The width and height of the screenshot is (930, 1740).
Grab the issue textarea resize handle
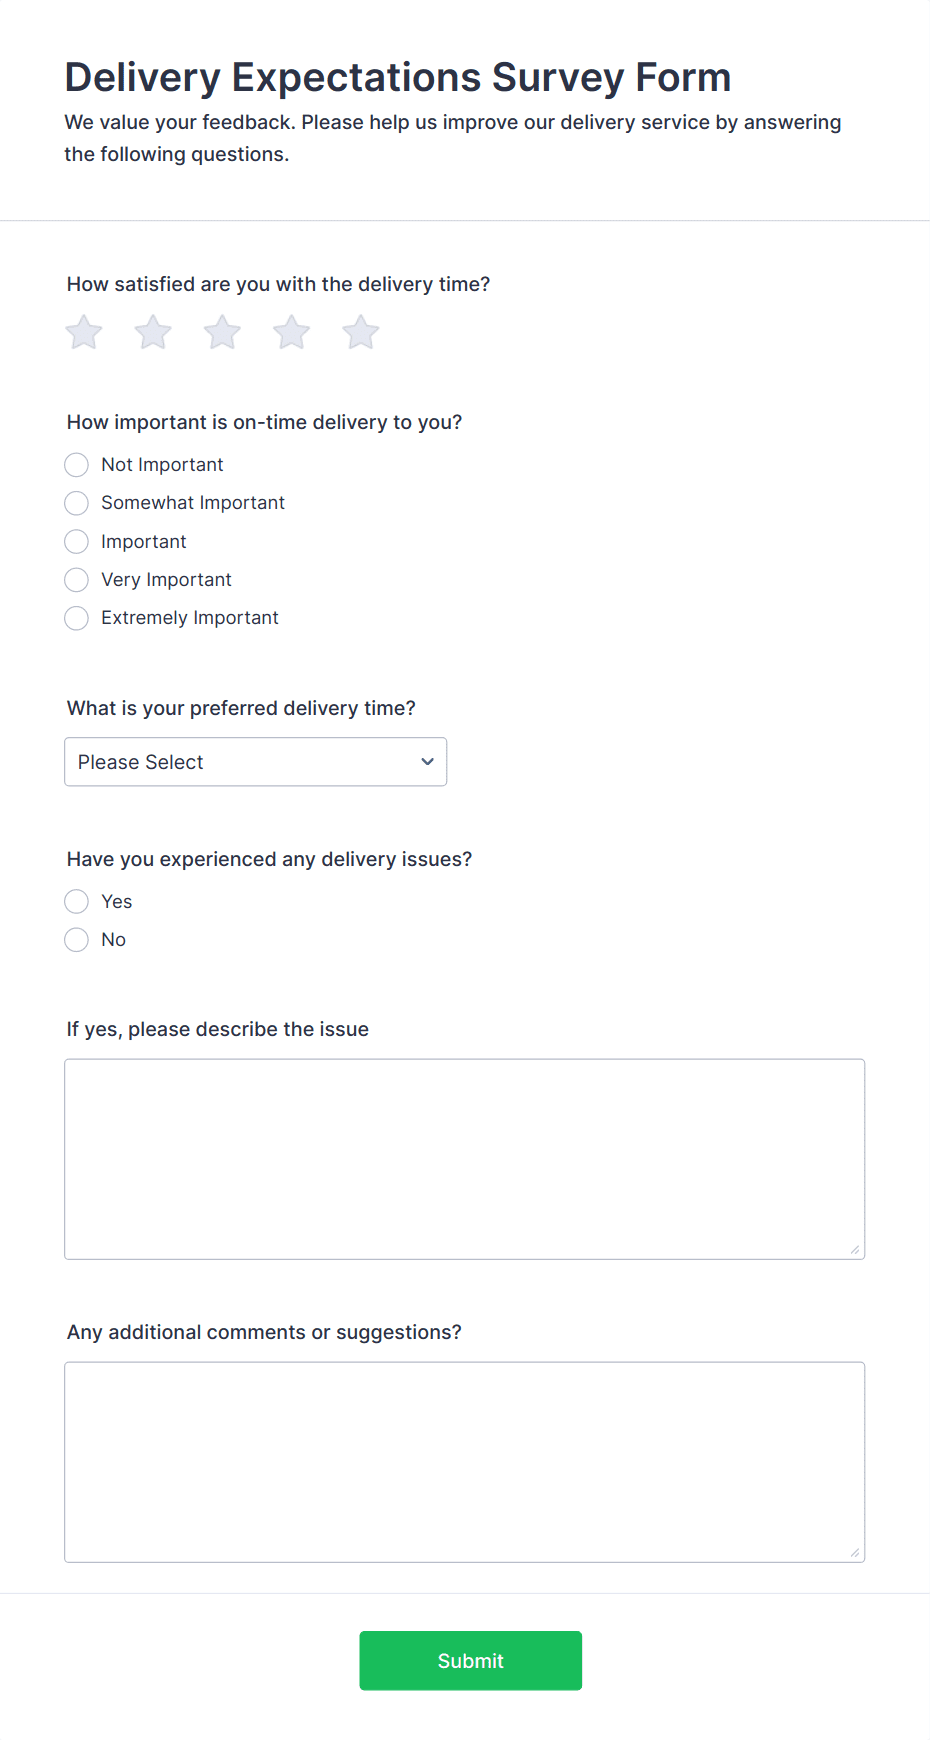click(x=855, y=1249)
